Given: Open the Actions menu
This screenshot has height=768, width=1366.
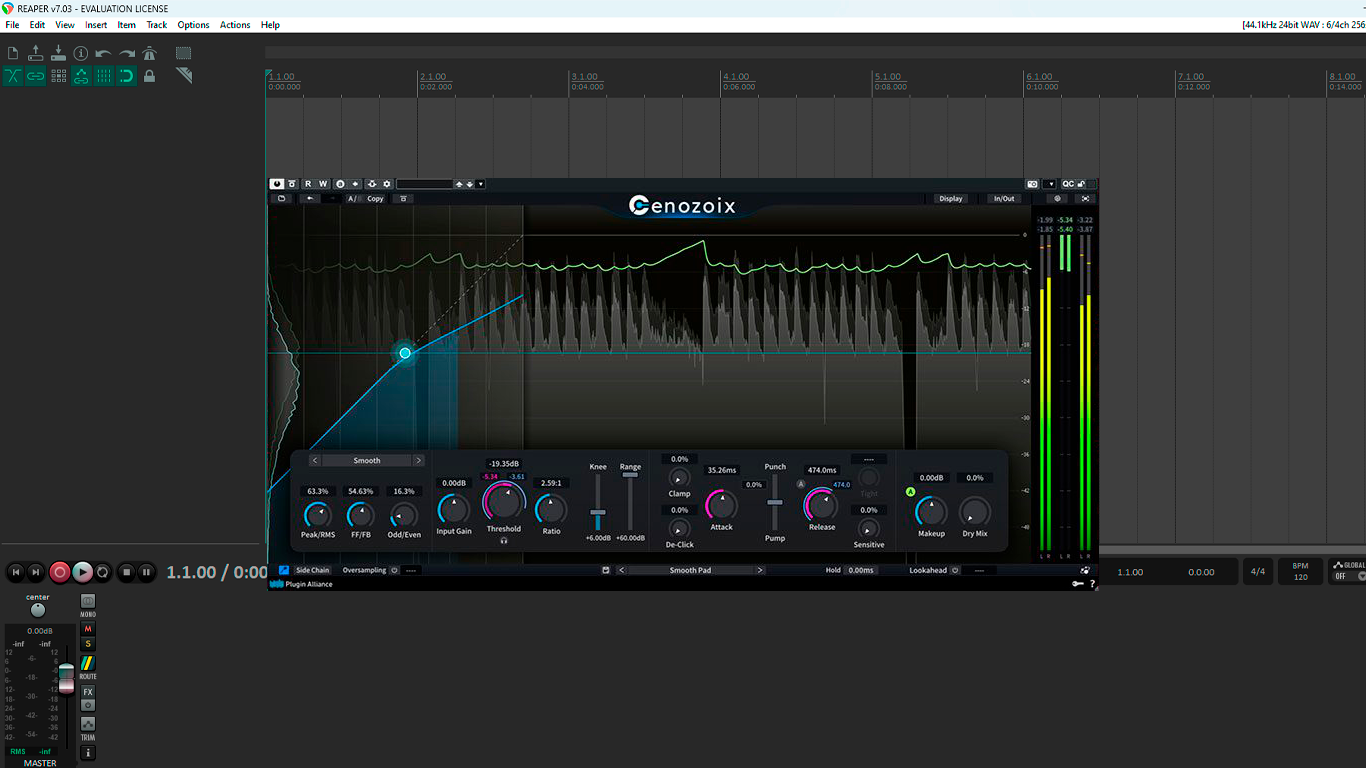Looking at the screenshot, I should tap(235, 25).
